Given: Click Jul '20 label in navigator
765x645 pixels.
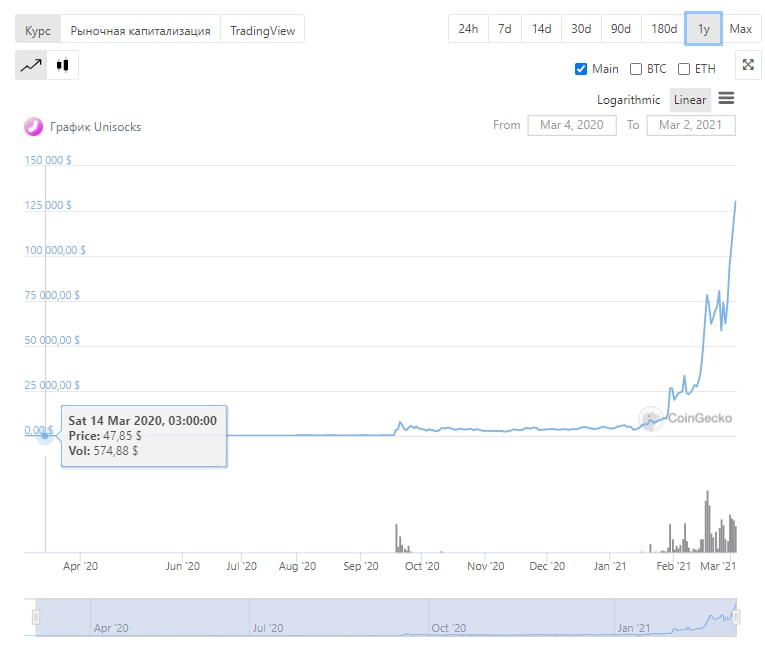Looking at the screenshot, I should click(x=268, y=628).
